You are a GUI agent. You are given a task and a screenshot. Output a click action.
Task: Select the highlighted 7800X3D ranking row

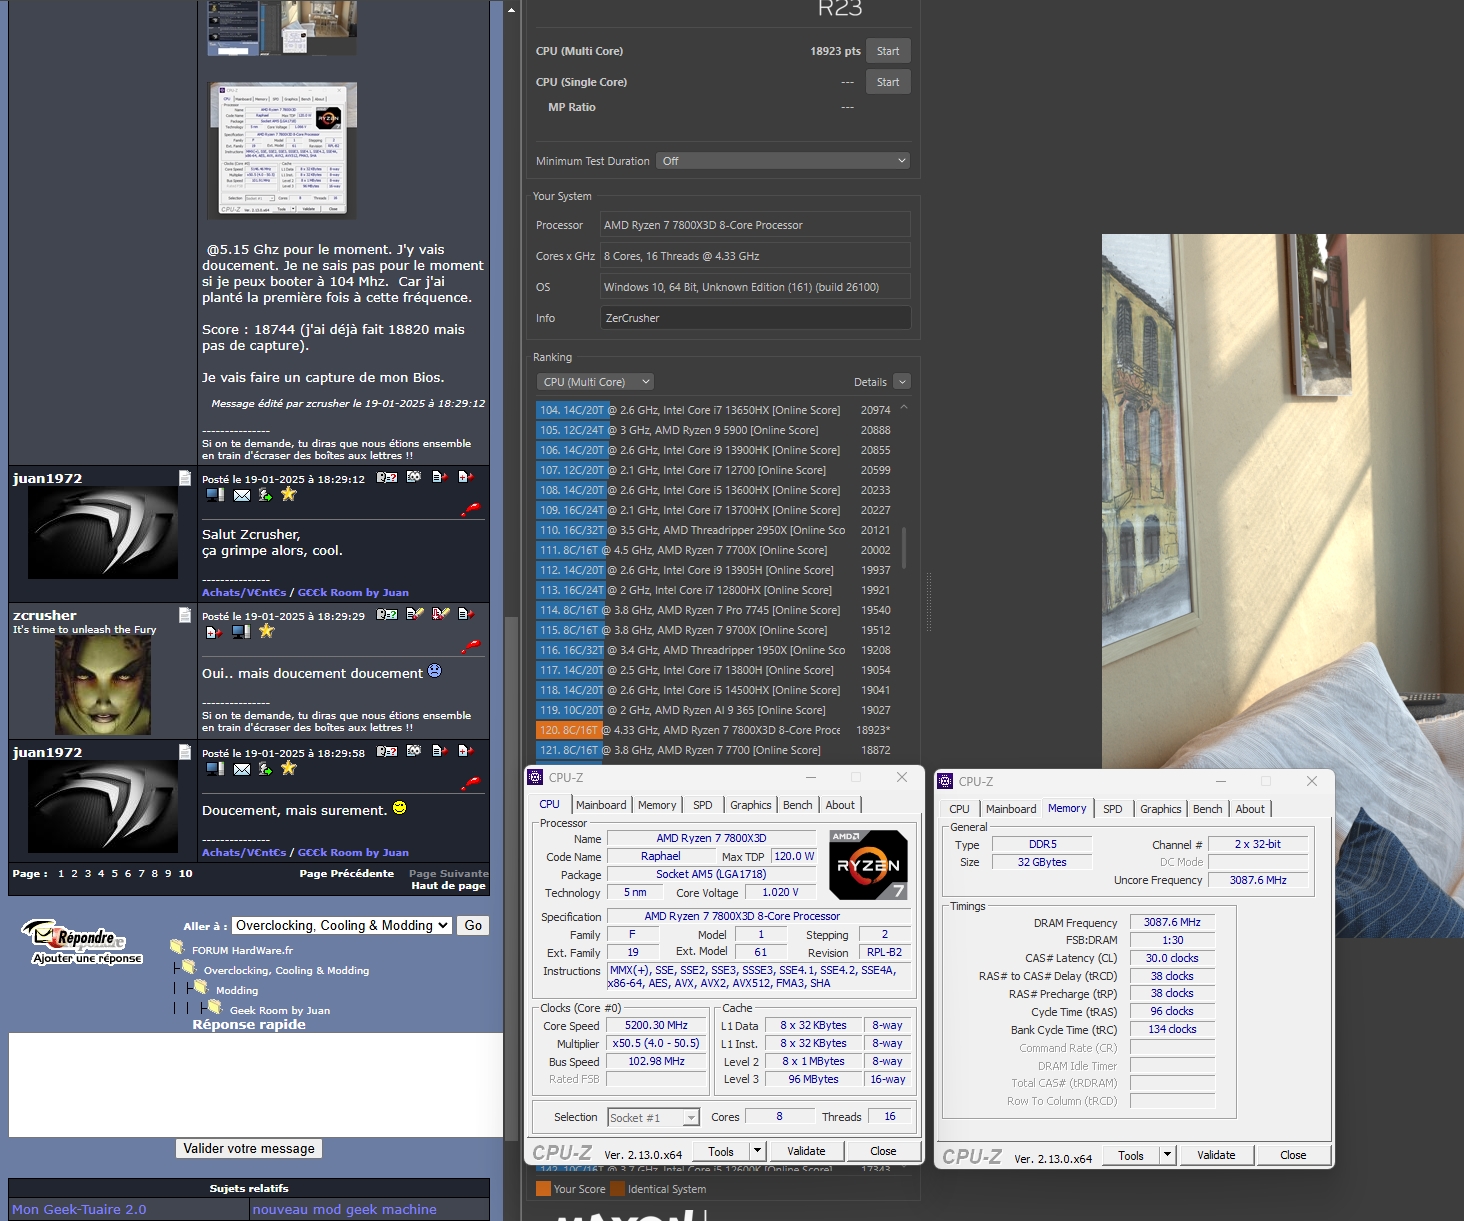713,730
